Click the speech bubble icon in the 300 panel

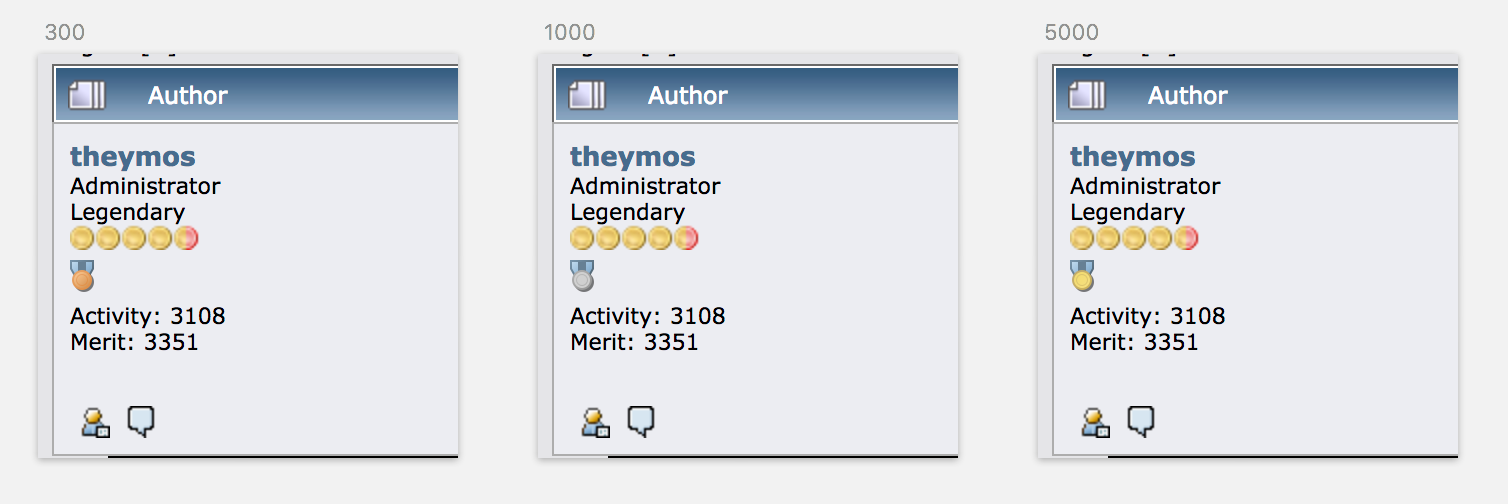pos(141,422)
